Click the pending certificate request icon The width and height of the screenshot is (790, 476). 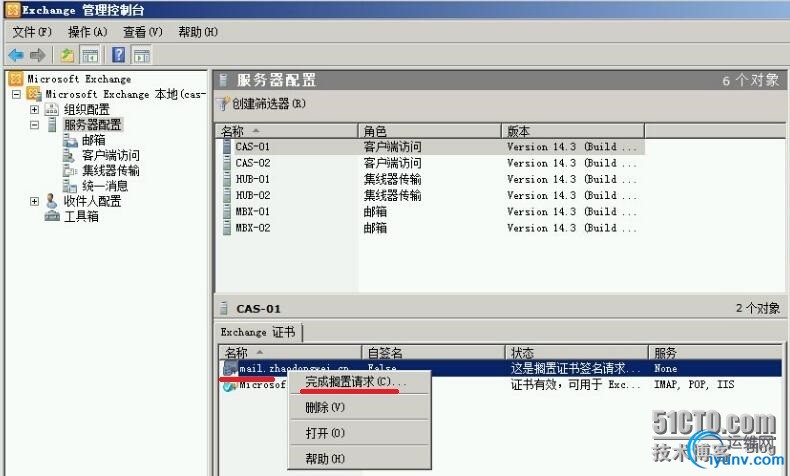230,368
